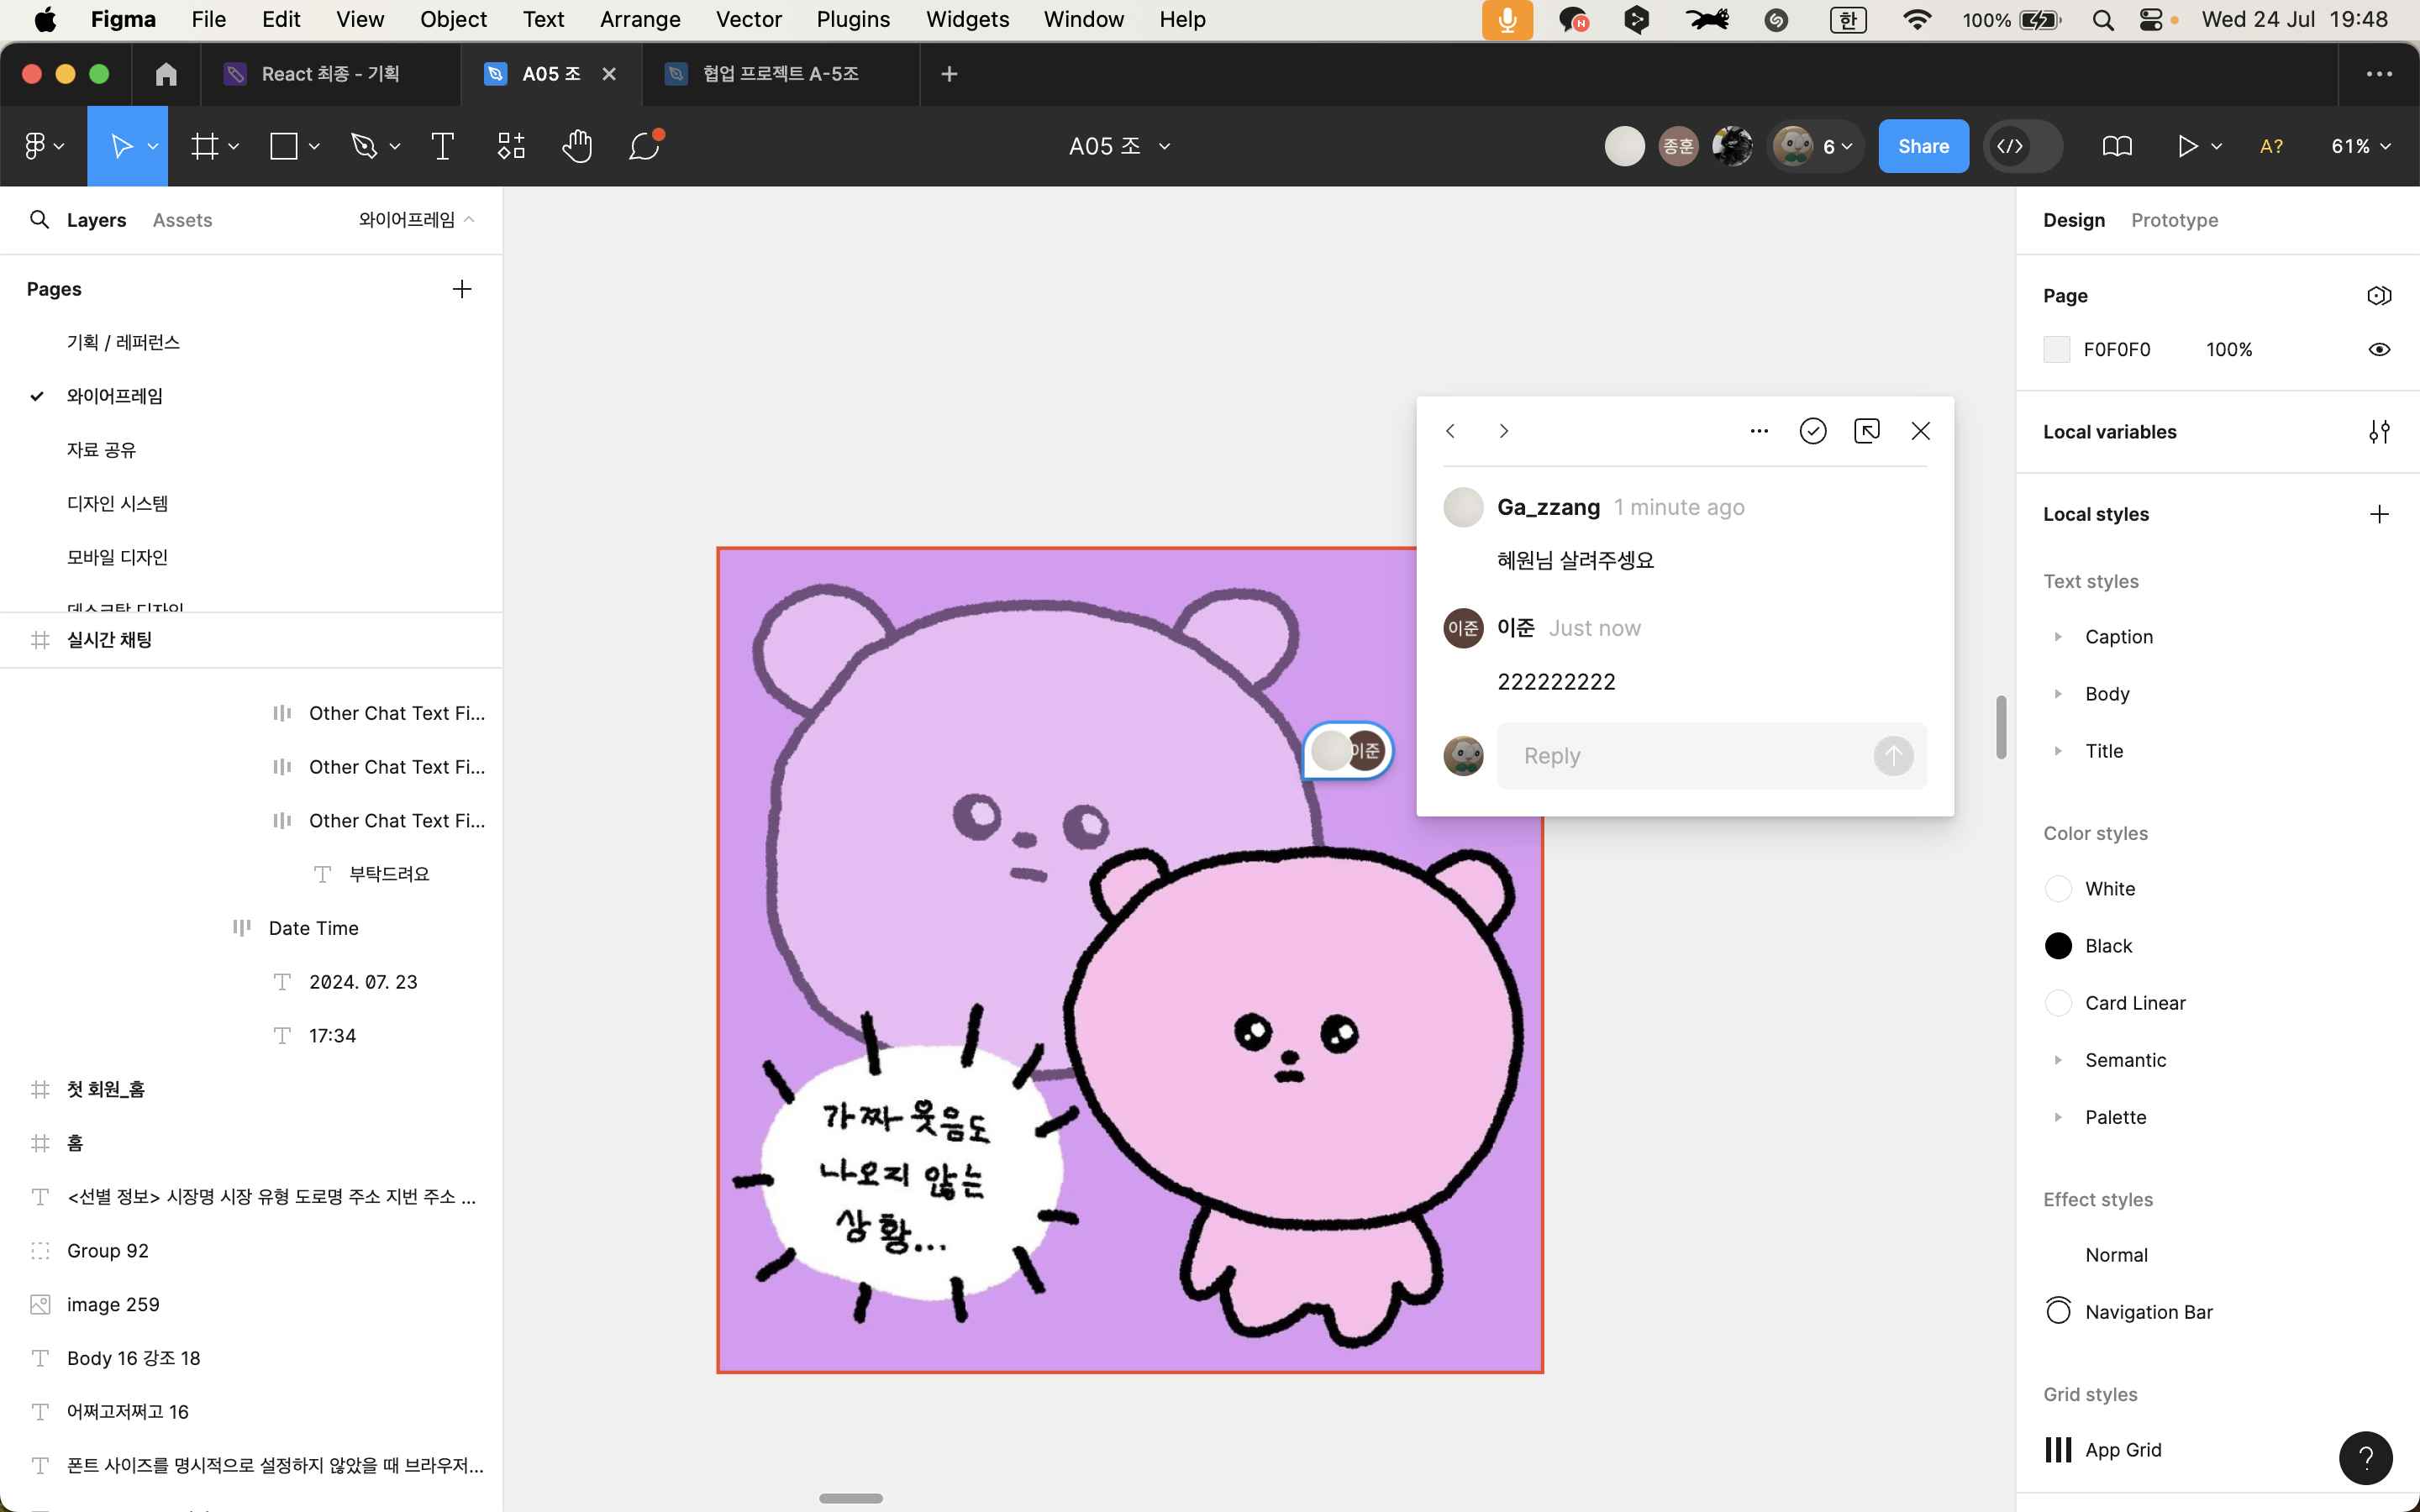Click the blue Share button
This screenshot has height=1512, width=2420.
tap(1923, 146)
